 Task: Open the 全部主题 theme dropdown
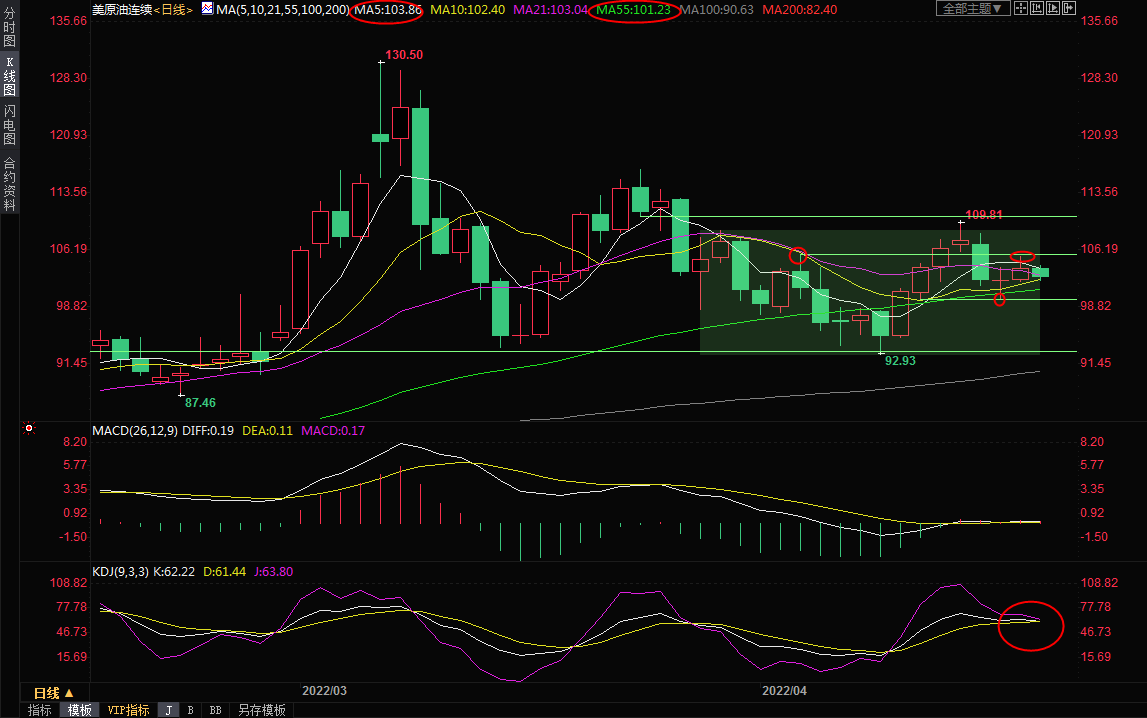click(971, 9)
